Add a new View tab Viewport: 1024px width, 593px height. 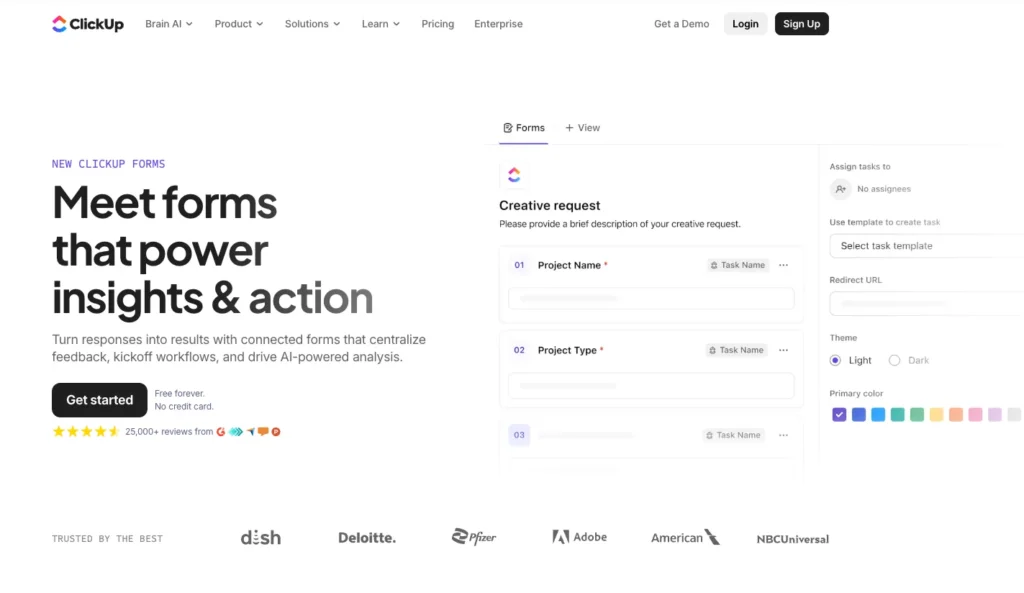[x=583, y=128]
